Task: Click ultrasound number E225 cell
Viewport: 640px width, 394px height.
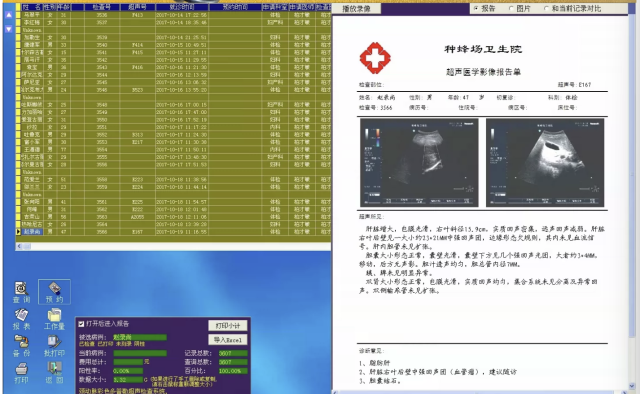Action: tap(137, 202)
